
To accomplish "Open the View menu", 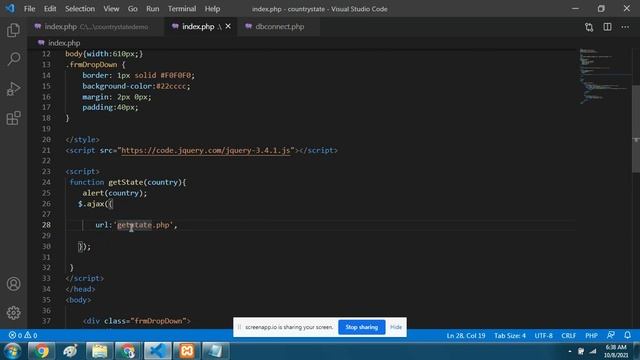I will (x=111, y=9).
